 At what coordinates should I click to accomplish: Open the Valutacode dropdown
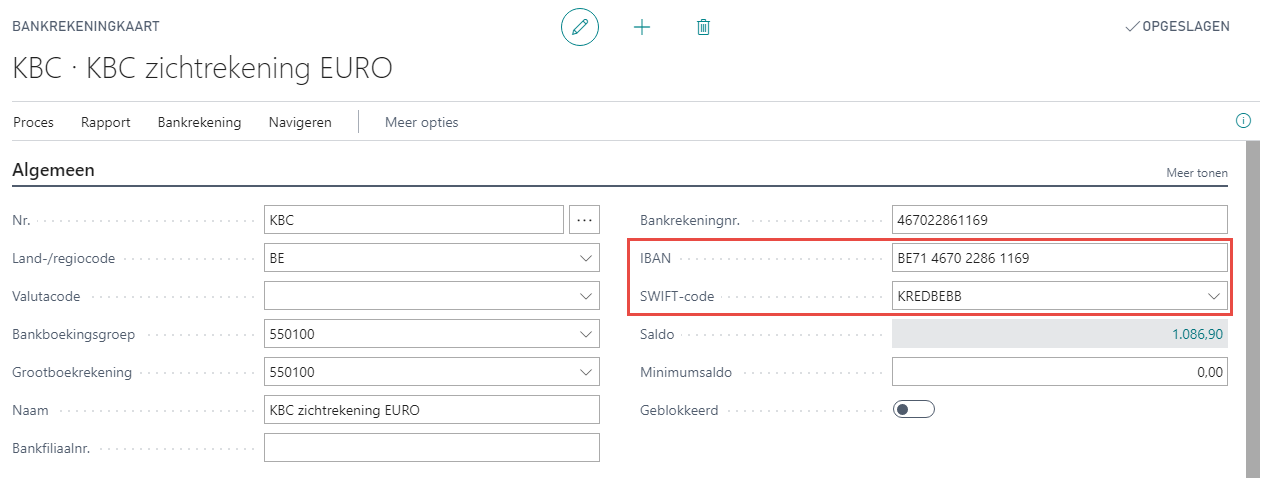585,296
